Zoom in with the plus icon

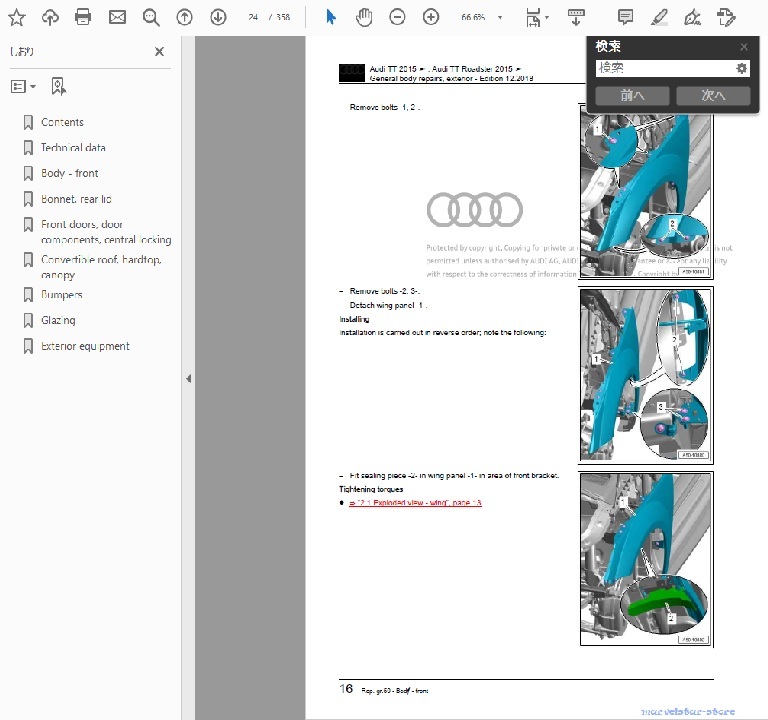[x=431, y=18]
